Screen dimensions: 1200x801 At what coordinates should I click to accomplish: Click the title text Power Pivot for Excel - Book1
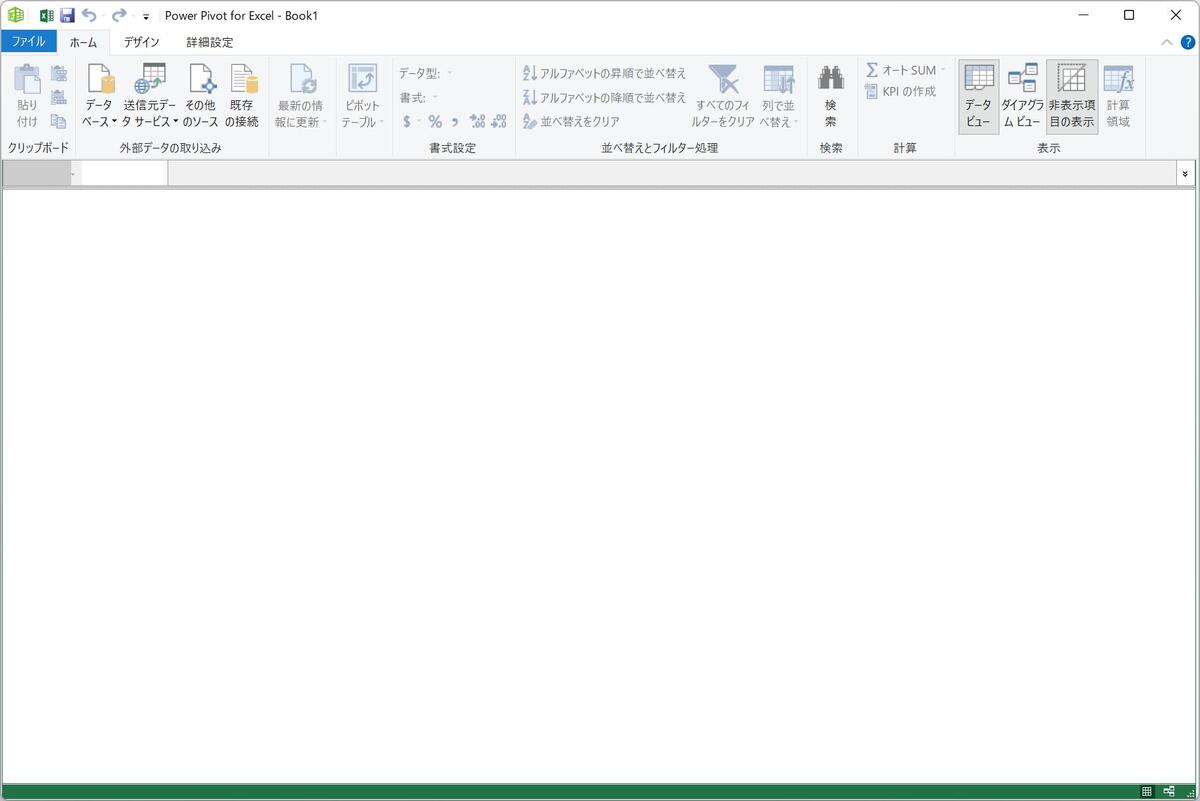coord(241,16)
